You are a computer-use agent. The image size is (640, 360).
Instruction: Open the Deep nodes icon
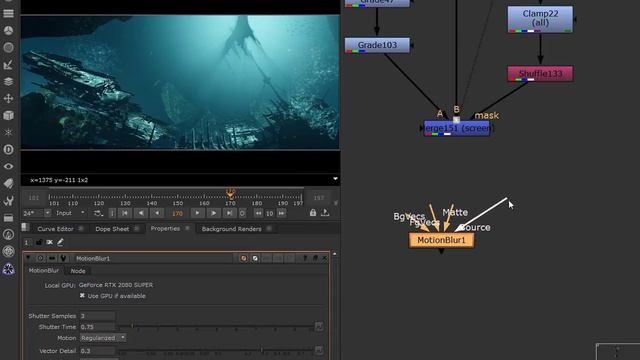coord(8,149)
